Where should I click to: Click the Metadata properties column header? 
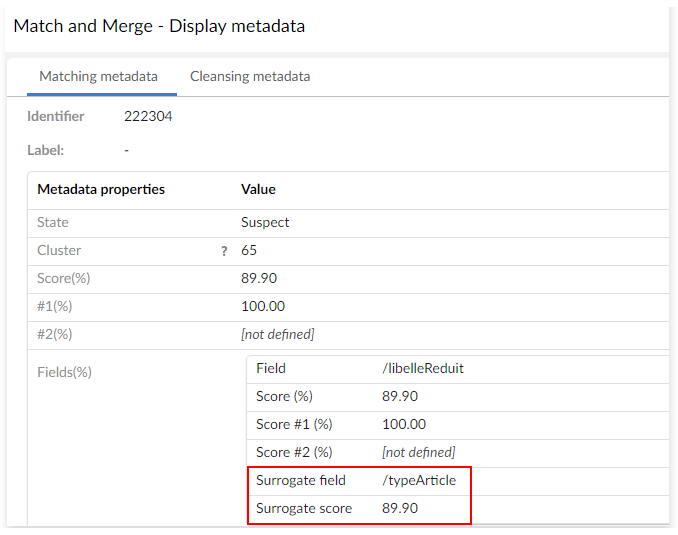pos(101,189)
